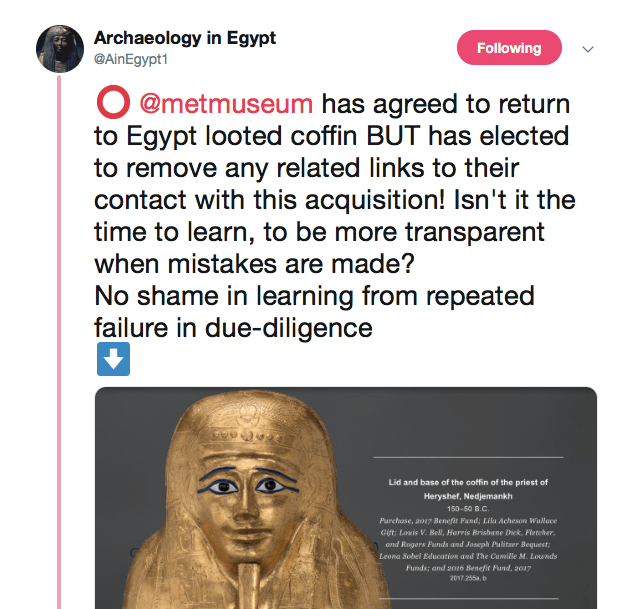This screenshot has height=609, width=634.
Task: Open the @metmuseum mention link
Action: tap(226, 104)
